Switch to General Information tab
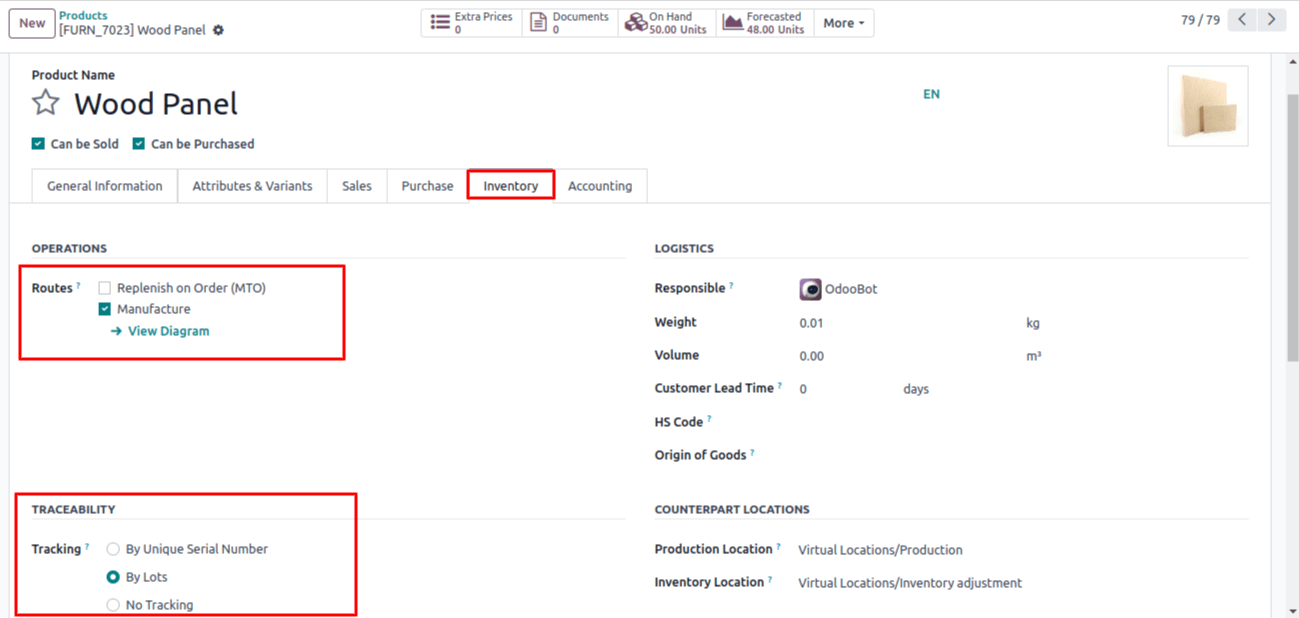Image resolution: width=1299 pixels, height=618 pixels. [105, 186]
